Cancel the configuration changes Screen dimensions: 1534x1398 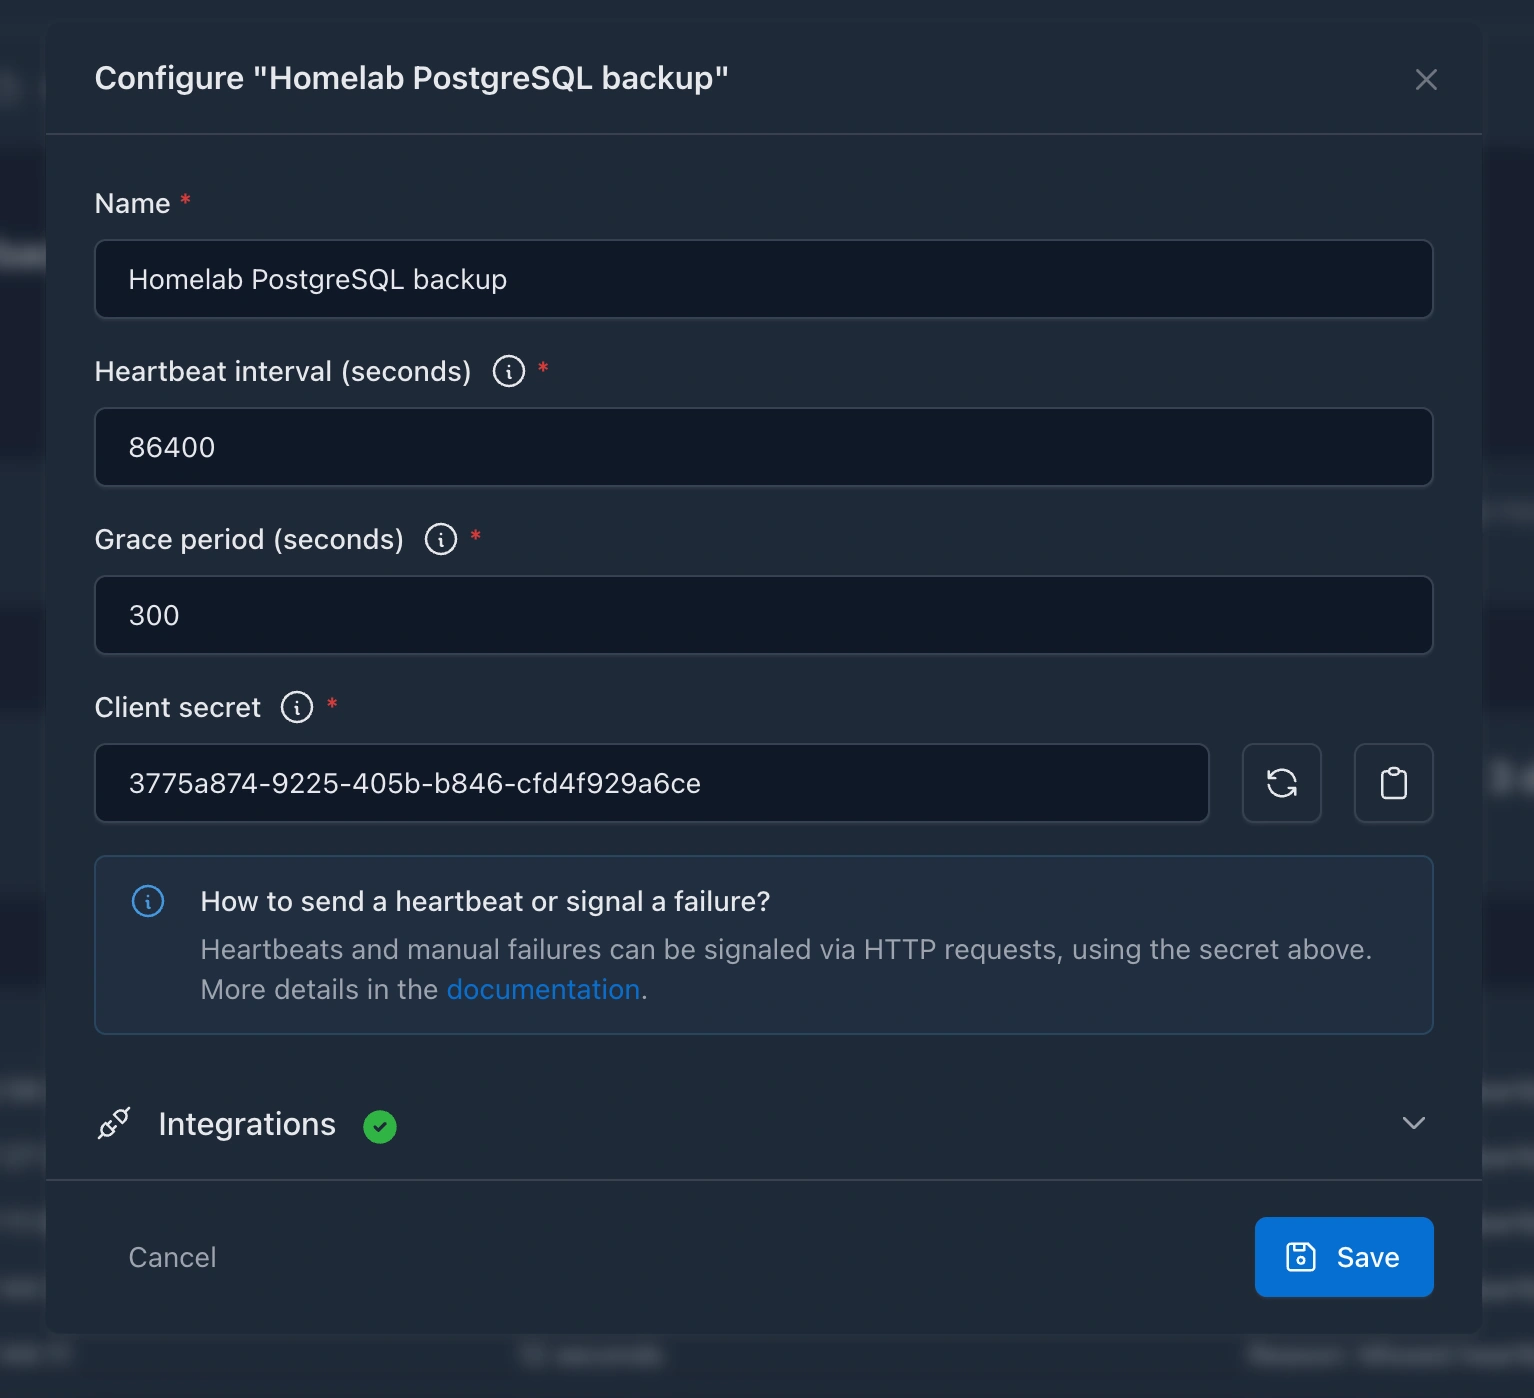[x=172, y=1257]
